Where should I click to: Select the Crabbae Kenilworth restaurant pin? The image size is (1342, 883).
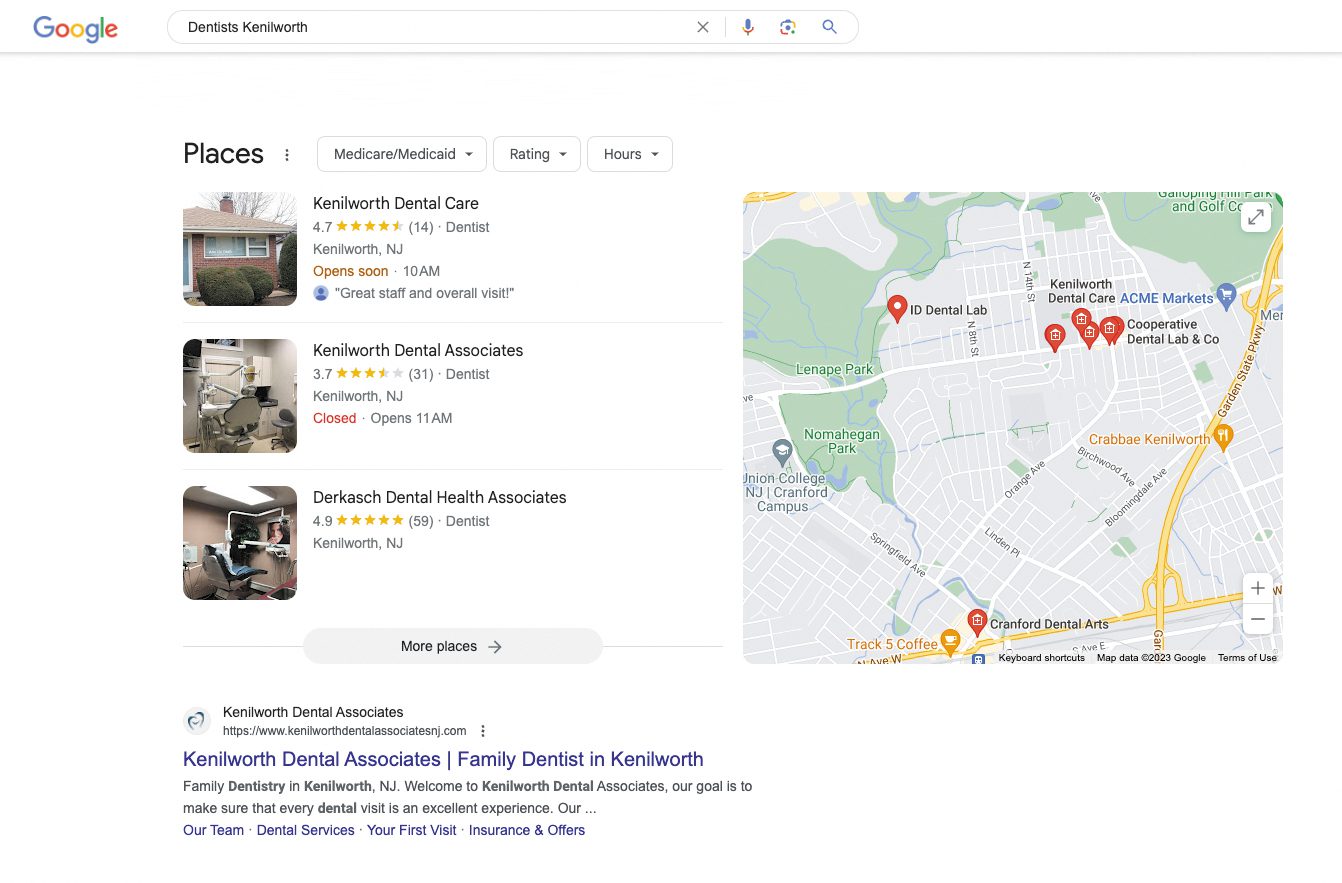point(1224,437)
